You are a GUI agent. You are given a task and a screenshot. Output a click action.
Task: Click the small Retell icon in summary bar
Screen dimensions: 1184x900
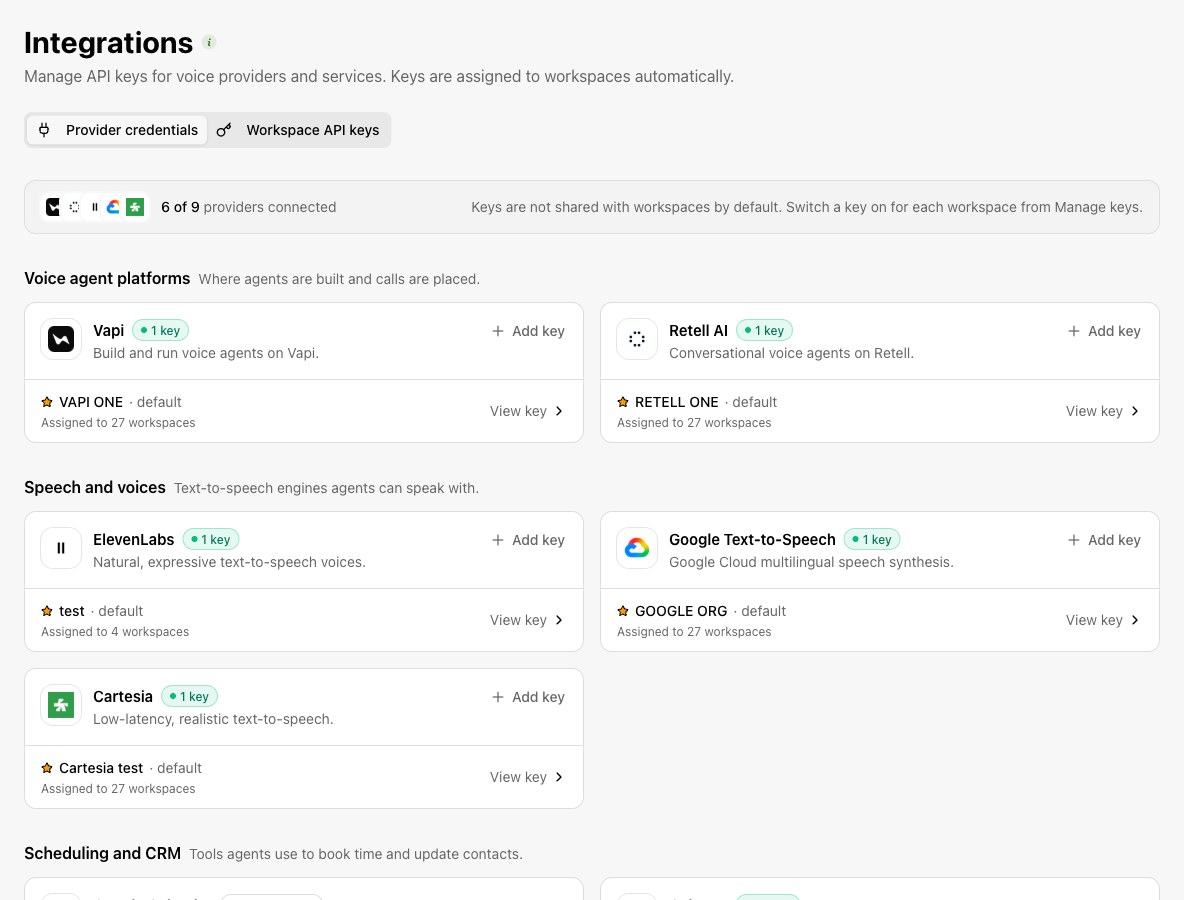tap(74, 207)
